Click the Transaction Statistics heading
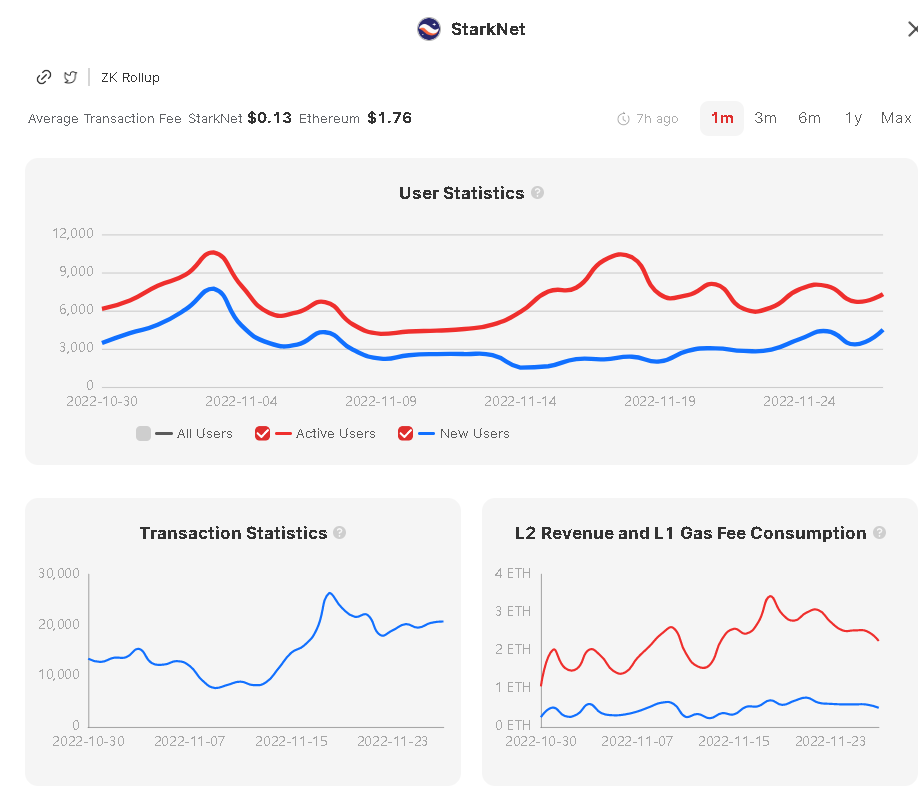918x791 pixels. (x=233, y=533)
